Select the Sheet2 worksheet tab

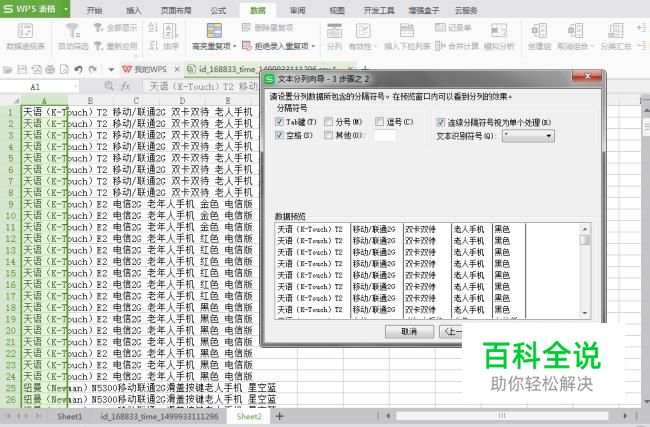click(x=249, y=416)
